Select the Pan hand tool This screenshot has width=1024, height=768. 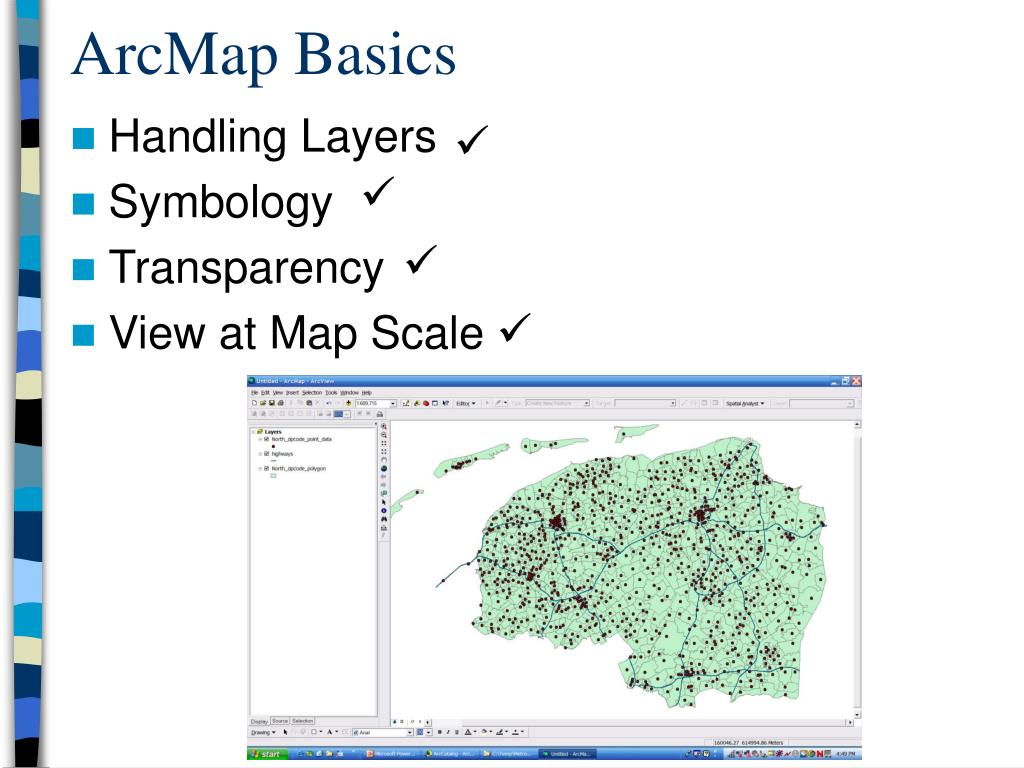384,460
